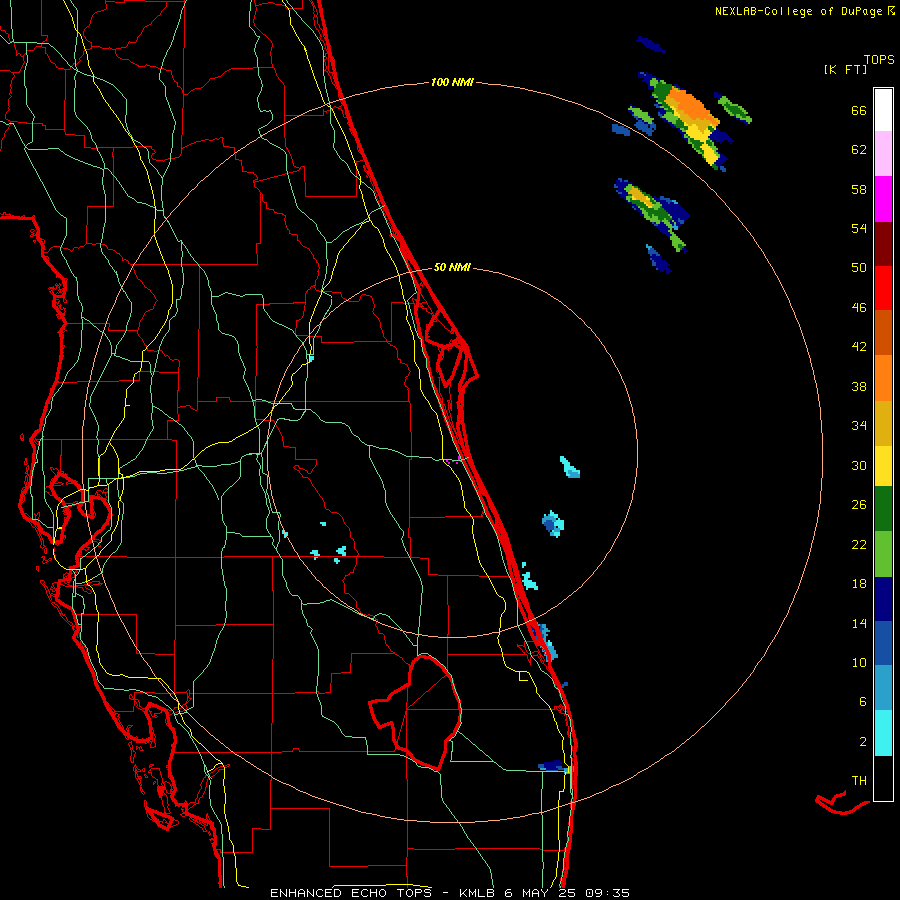Click the TOPS legend title
Screen dimensions: 900x900
[x=879, y=59]
